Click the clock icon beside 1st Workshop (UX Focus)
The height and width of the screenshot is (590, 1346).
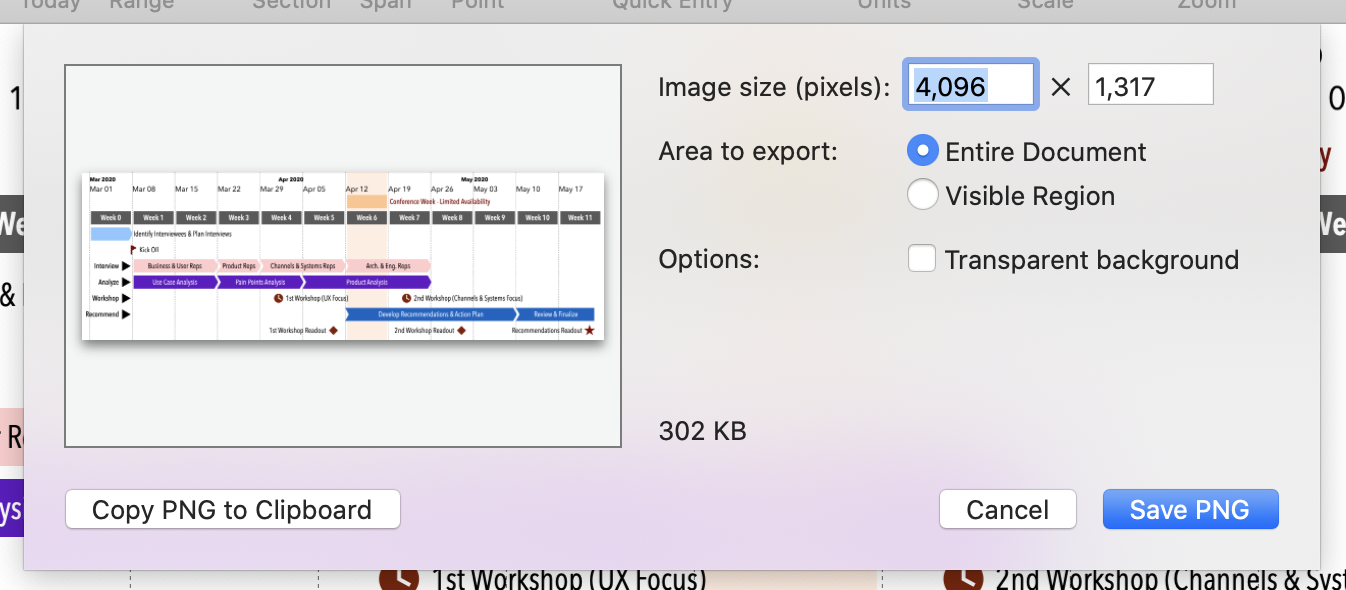pyautogui.click(x=399, y=579)
